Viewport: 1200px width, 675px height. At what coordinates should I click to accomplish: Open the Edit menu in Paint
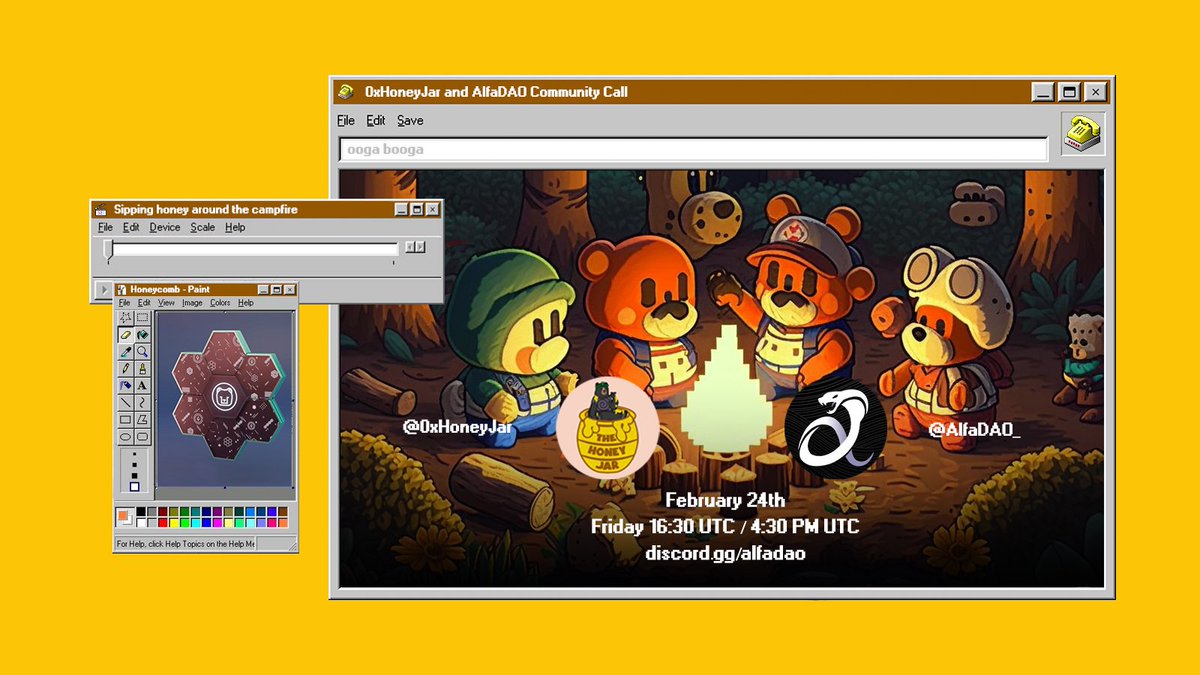(x=144, y=302)
